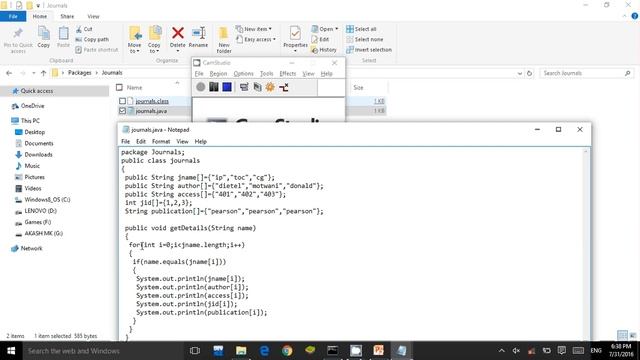Click Packages in breadcrumb path
The height and width of the screenshot is (360, 640).
[80, 73]
